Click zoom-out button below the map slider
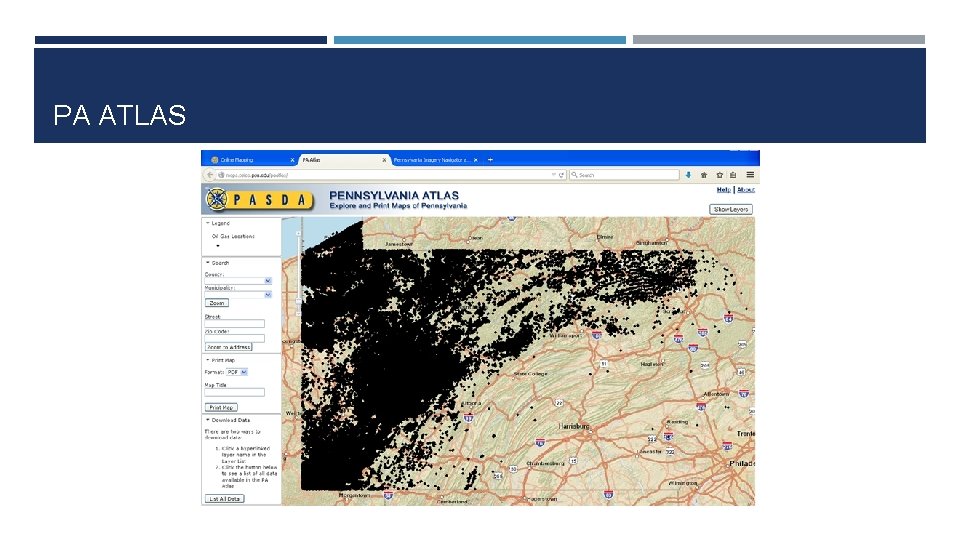This screenshot has width=960, height=540. 299,313
